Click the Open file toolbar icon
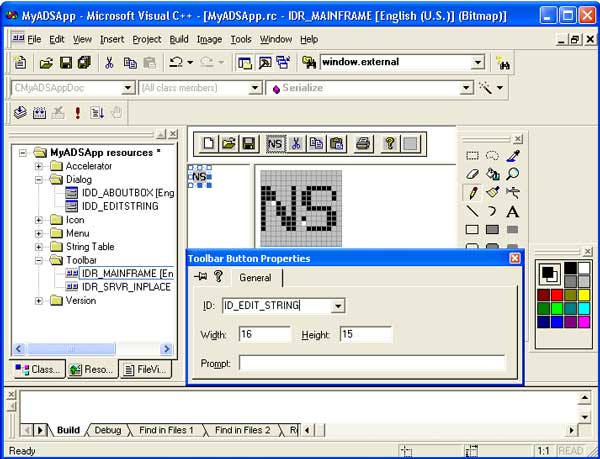This screenshot has width=600, height=459. 46,62
